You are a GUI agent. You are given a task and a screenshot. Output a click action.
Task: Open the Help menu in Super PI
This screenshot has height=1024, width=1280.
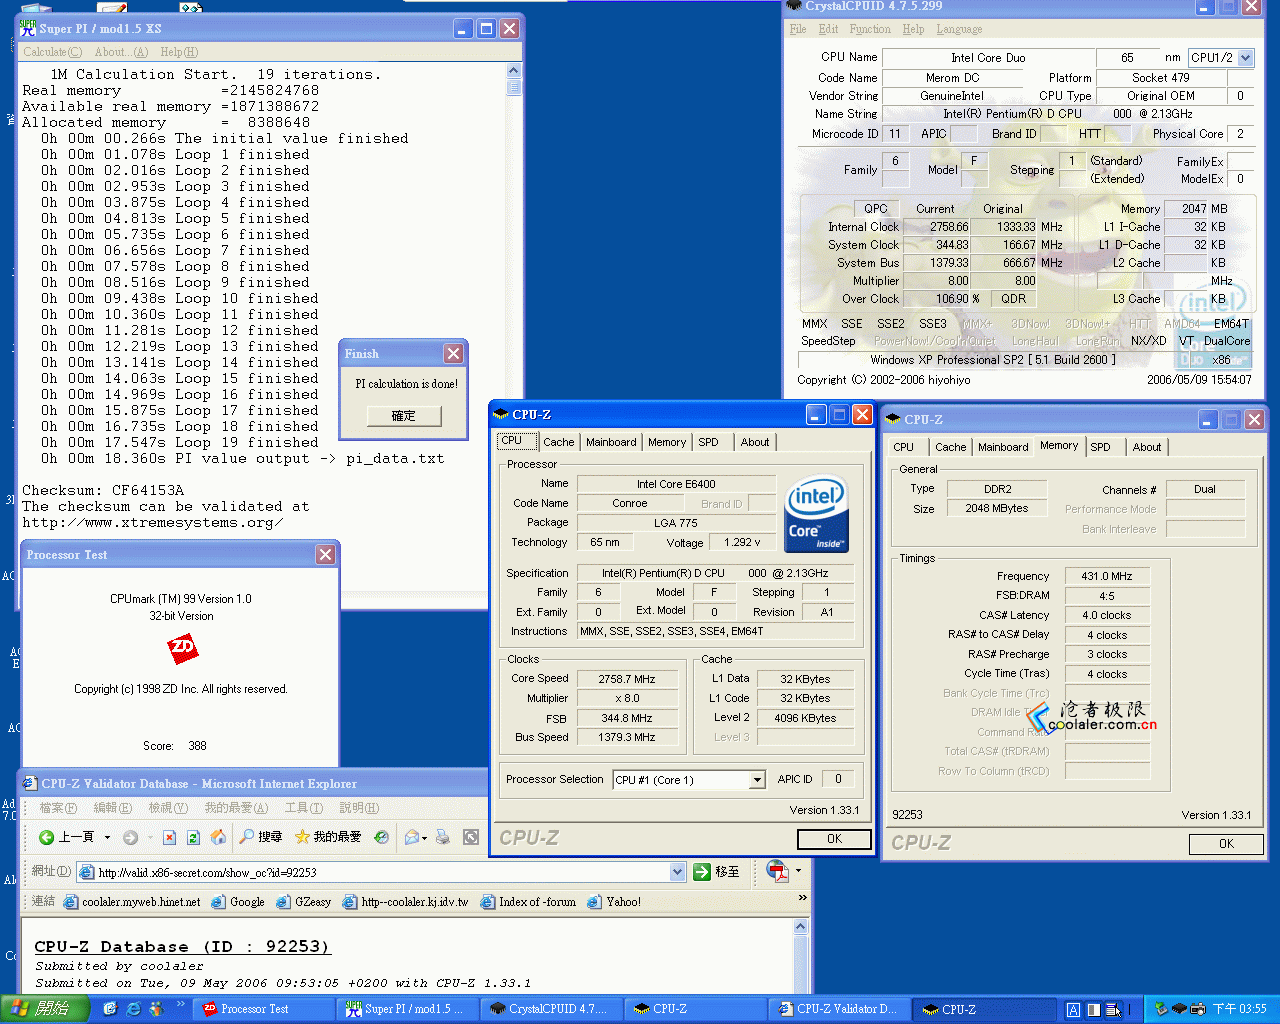[179, 52]
